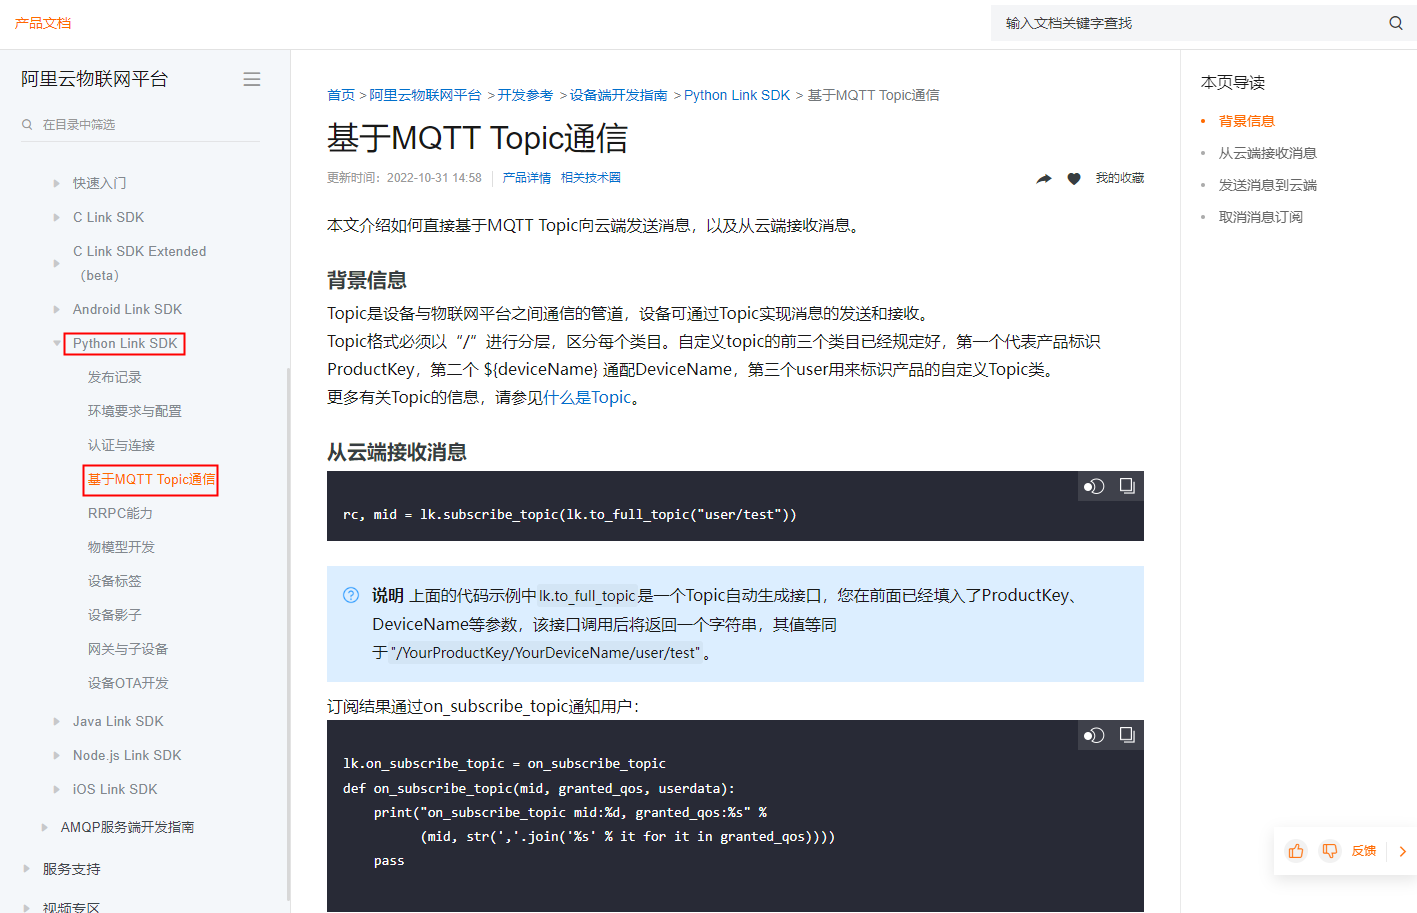Expand the Android Link SDK arrow
1417x913 pixels.
pos(56,309)
